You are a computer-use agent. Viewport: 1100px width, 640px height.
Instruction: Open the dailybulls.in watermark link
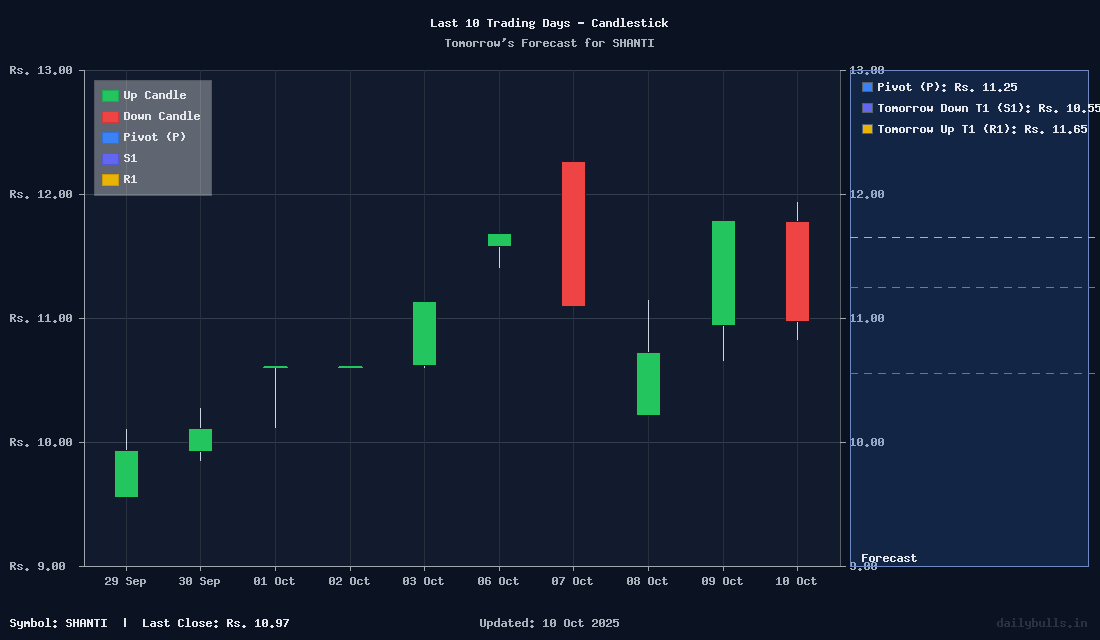tap(1041, 623)
